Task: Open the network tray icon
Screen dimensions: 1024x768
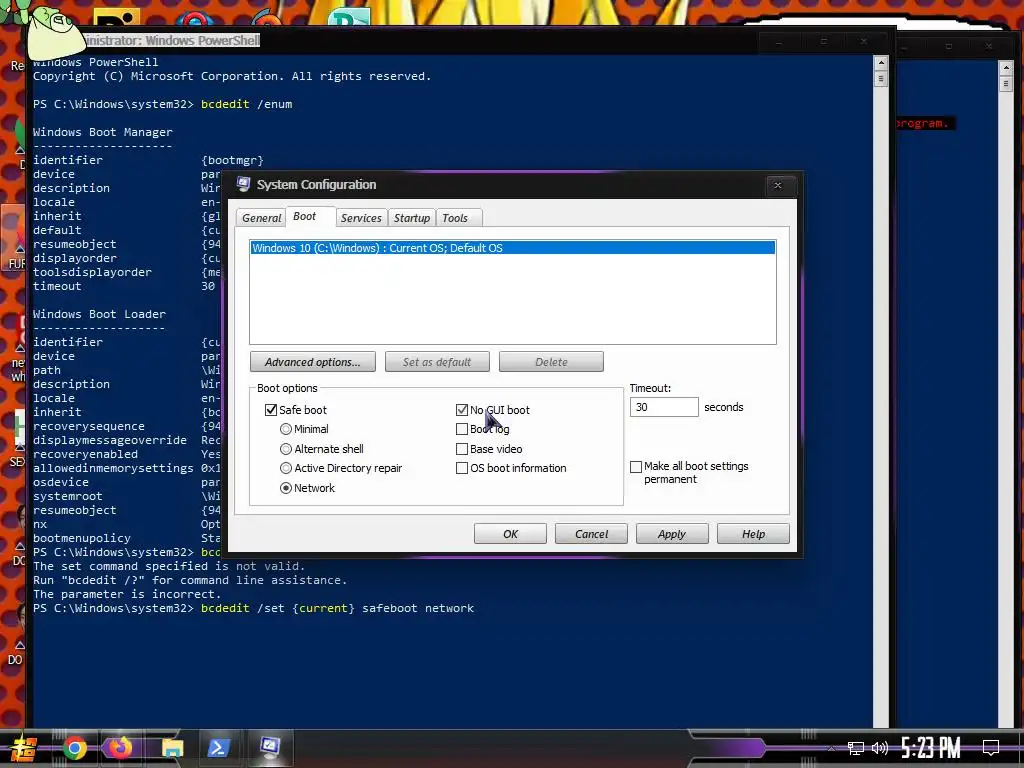Action: (856, 748)
